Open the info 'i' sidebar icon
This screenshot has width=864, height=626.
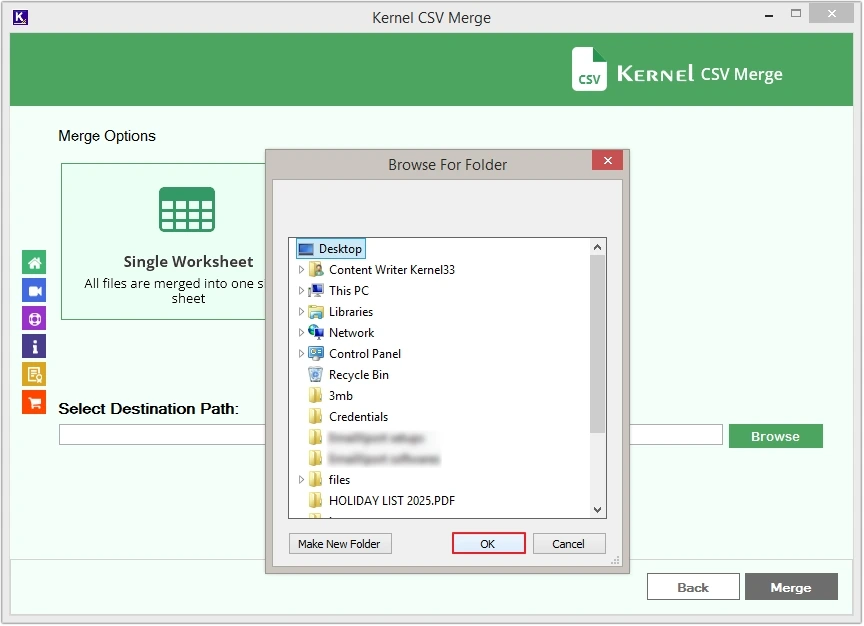[x=34, y=347]
